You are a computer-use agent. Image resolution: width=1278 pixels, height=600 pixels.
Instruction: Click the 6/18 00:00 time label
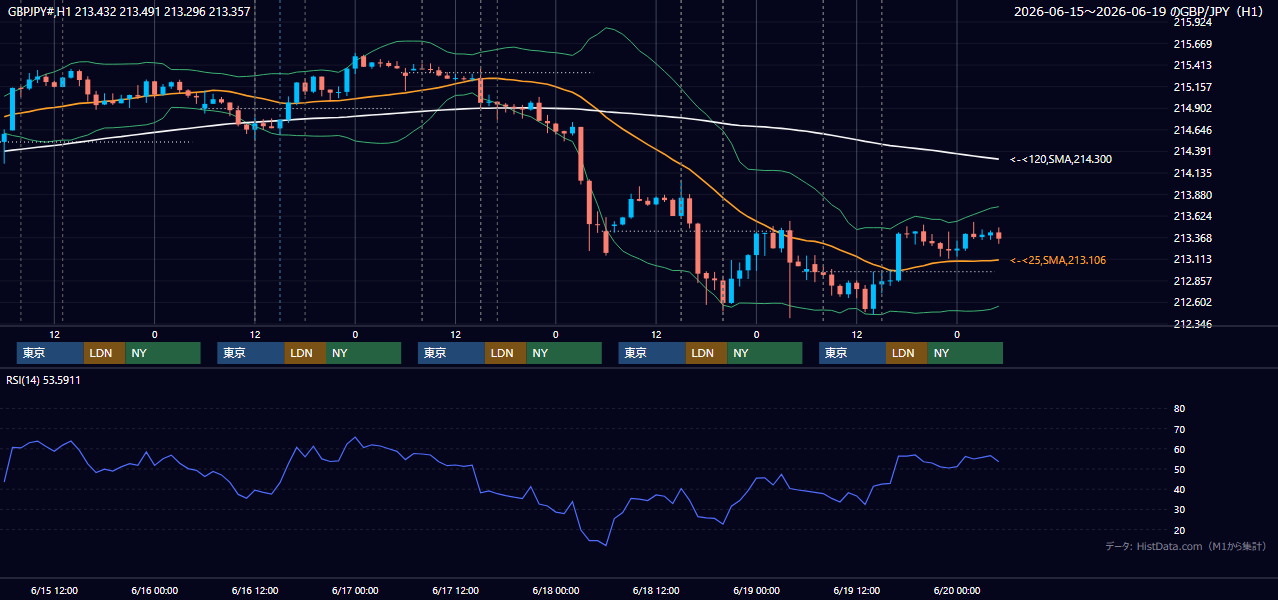(556, 591)
